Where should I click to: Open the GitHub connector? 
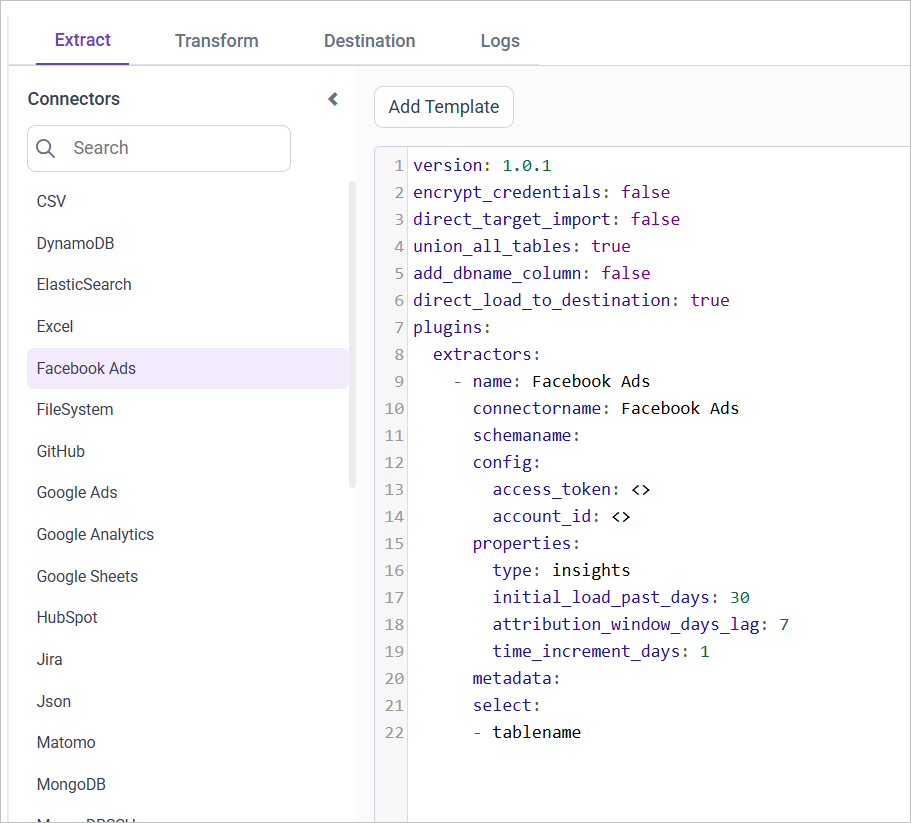coord(61,451)
